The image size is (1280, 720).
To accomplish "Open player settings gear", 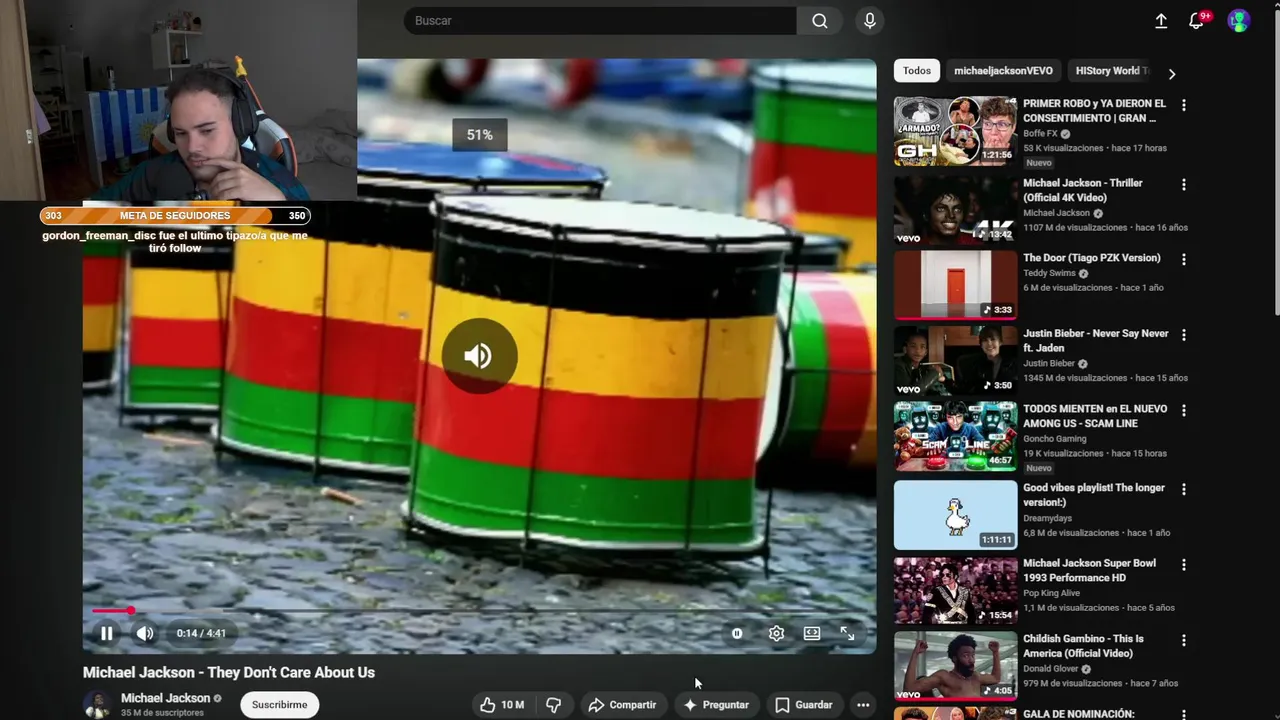I will click(776, 633).
